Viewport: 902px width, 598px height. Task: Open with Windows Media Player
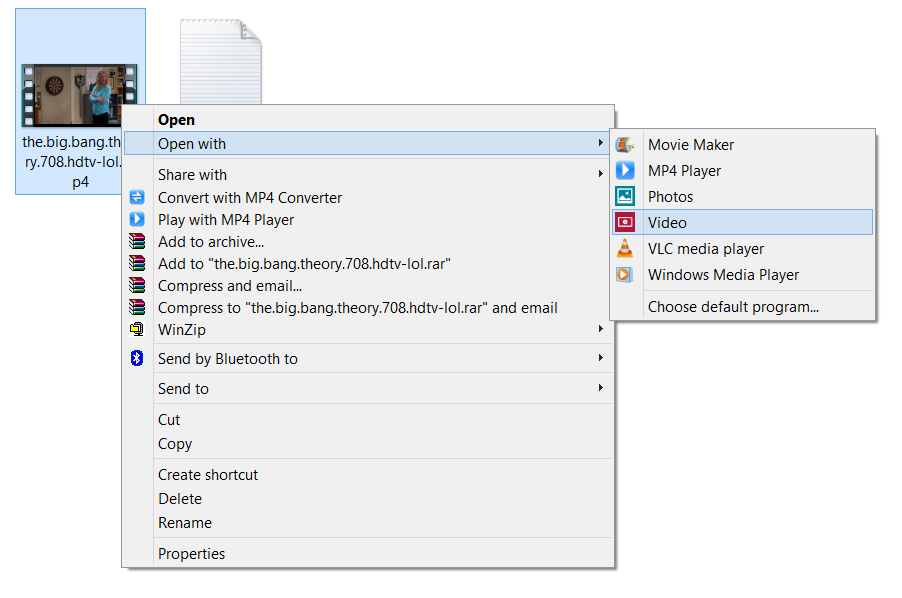(743, 275)
